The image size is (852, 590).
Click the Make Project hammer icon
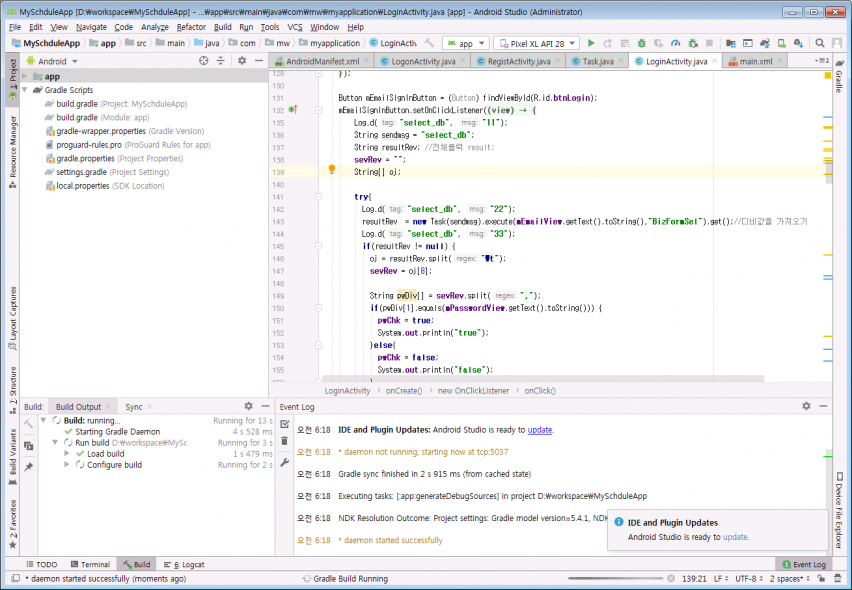pos(429,43)
